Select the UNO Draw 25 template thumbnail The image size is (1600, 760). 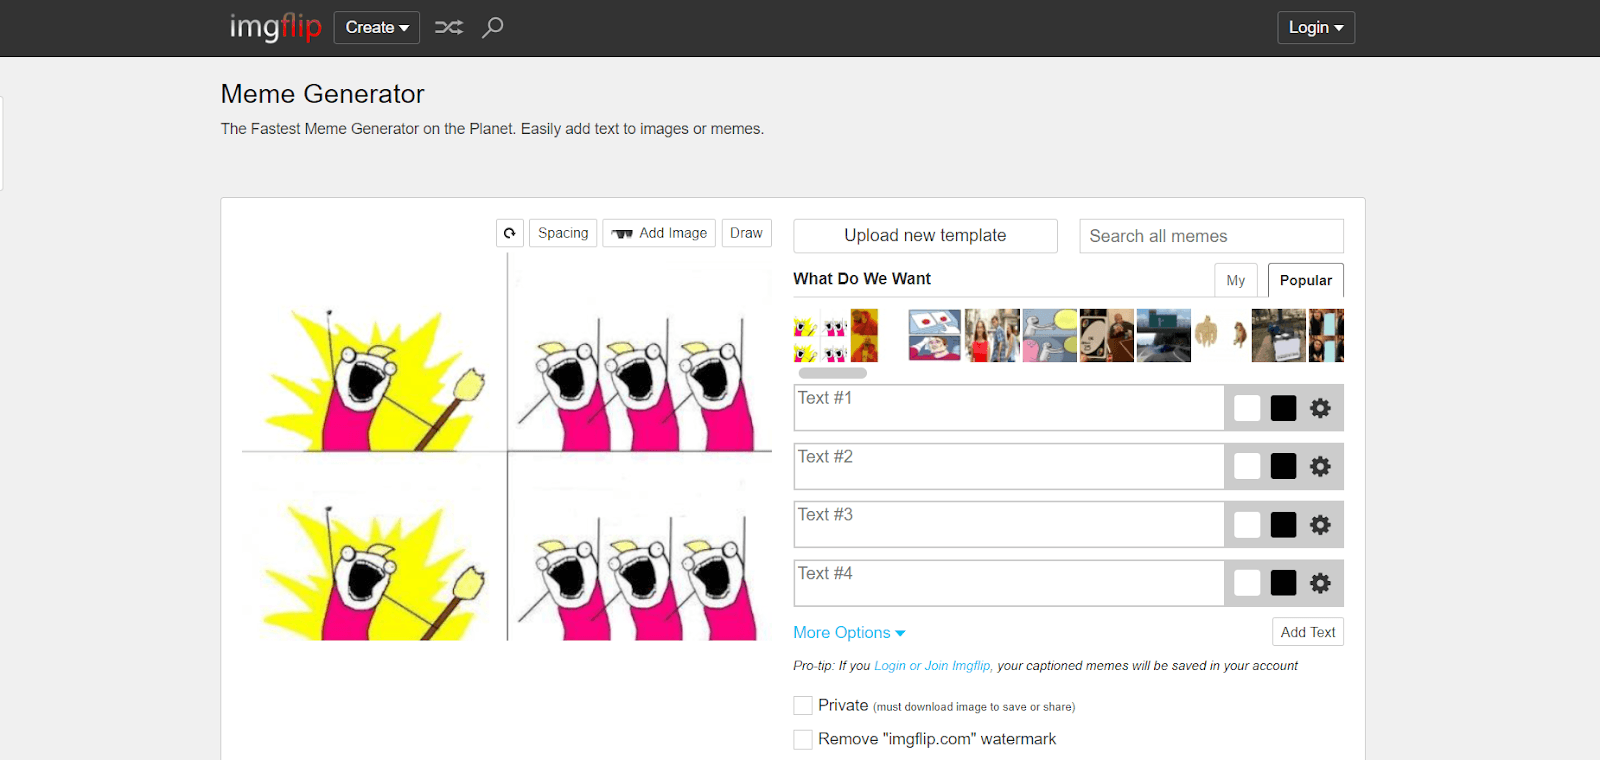[x=1107, y=336]
